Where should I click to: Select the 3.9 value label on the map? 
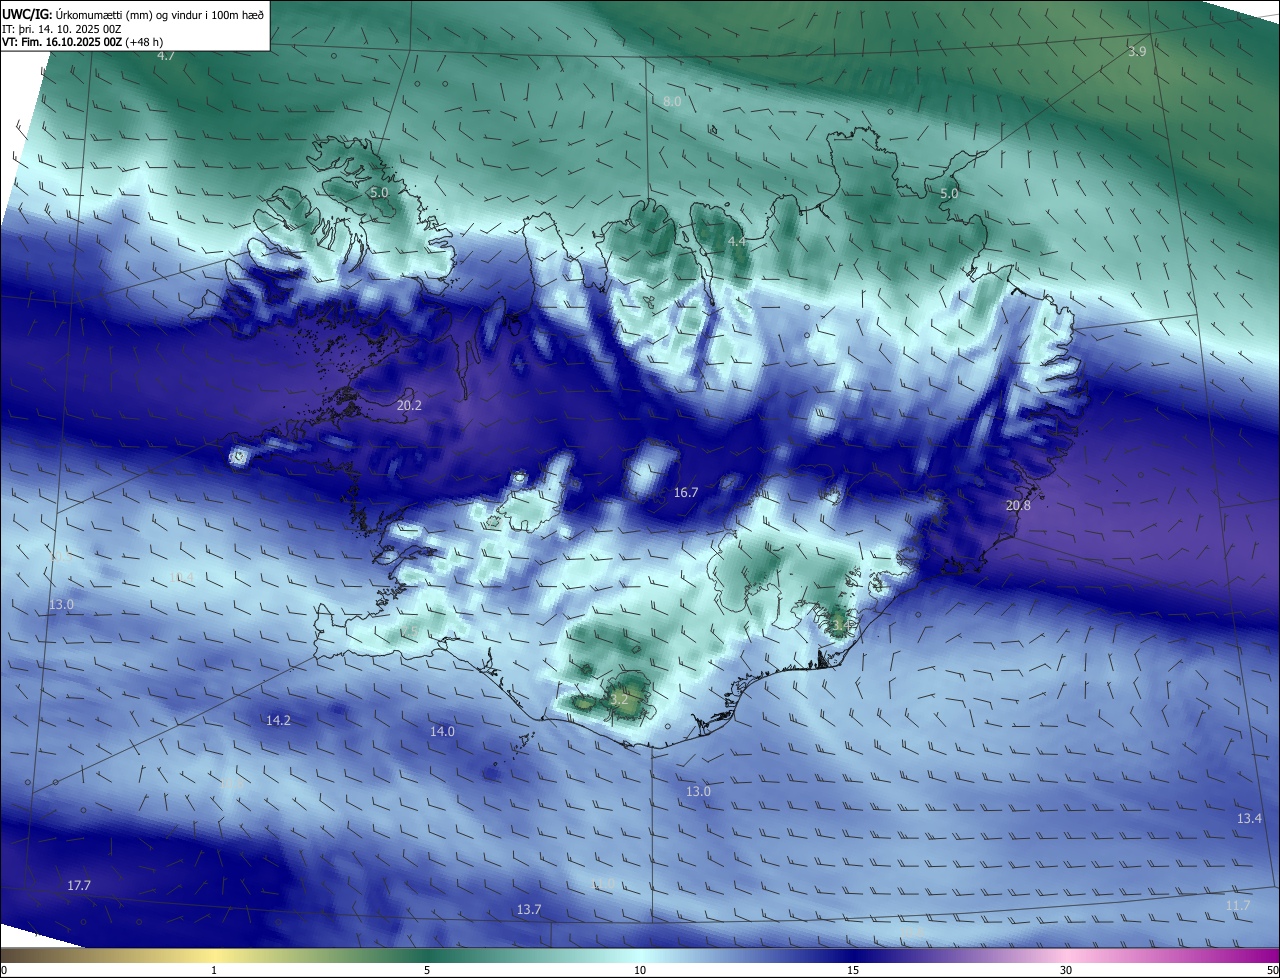(1137, 51)
